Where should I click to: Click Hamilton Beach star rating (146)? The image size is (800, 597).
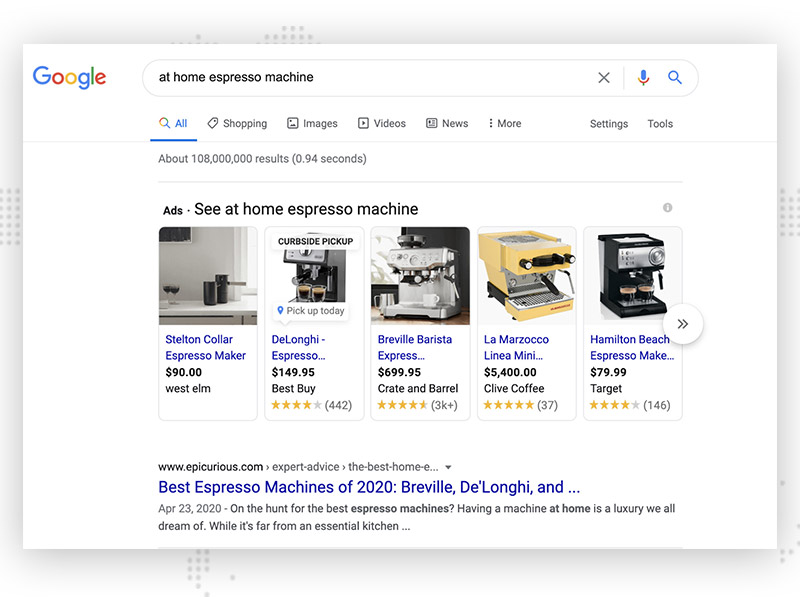click(630, 405)
